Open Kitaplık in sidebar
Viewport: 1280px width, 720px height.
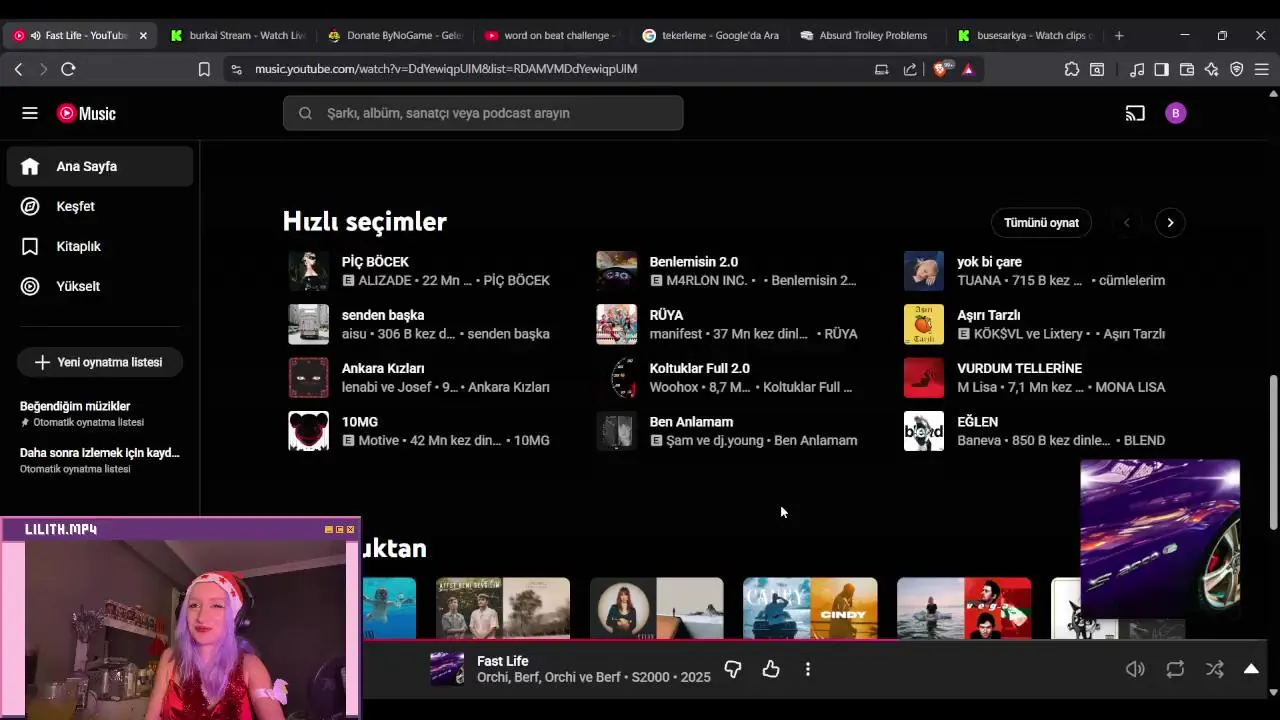(x=100, y=246)
